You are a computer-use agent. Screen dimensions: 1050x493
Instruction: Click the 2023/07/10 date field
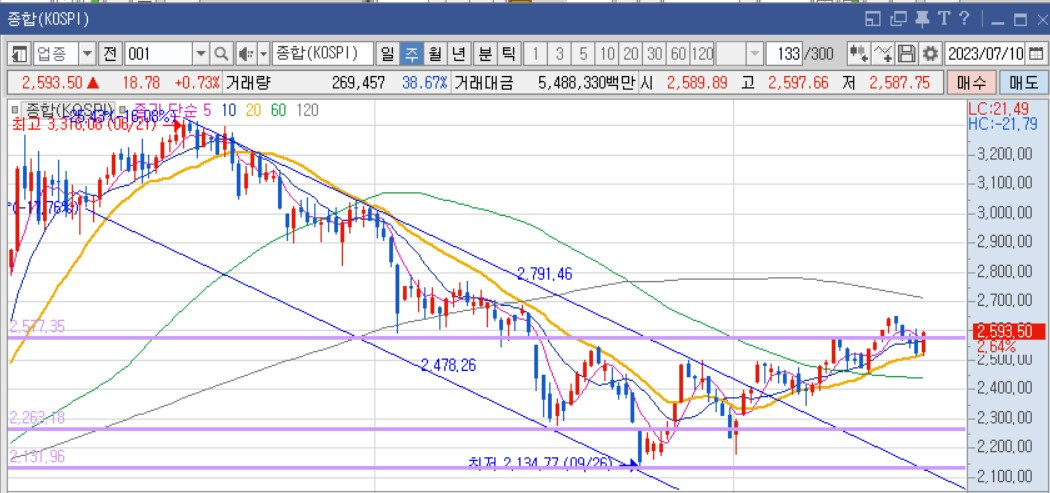984,54
